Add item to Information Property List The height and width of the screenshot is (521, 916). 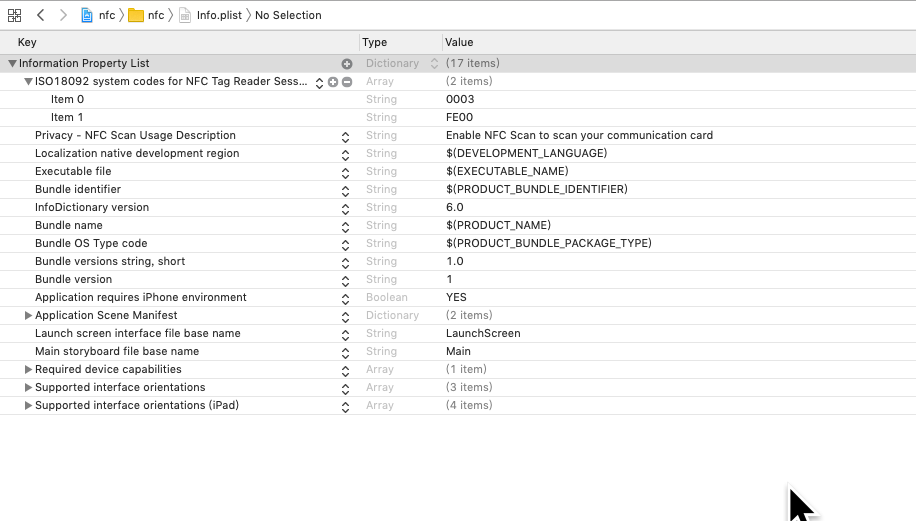click(x=347, y=64)
